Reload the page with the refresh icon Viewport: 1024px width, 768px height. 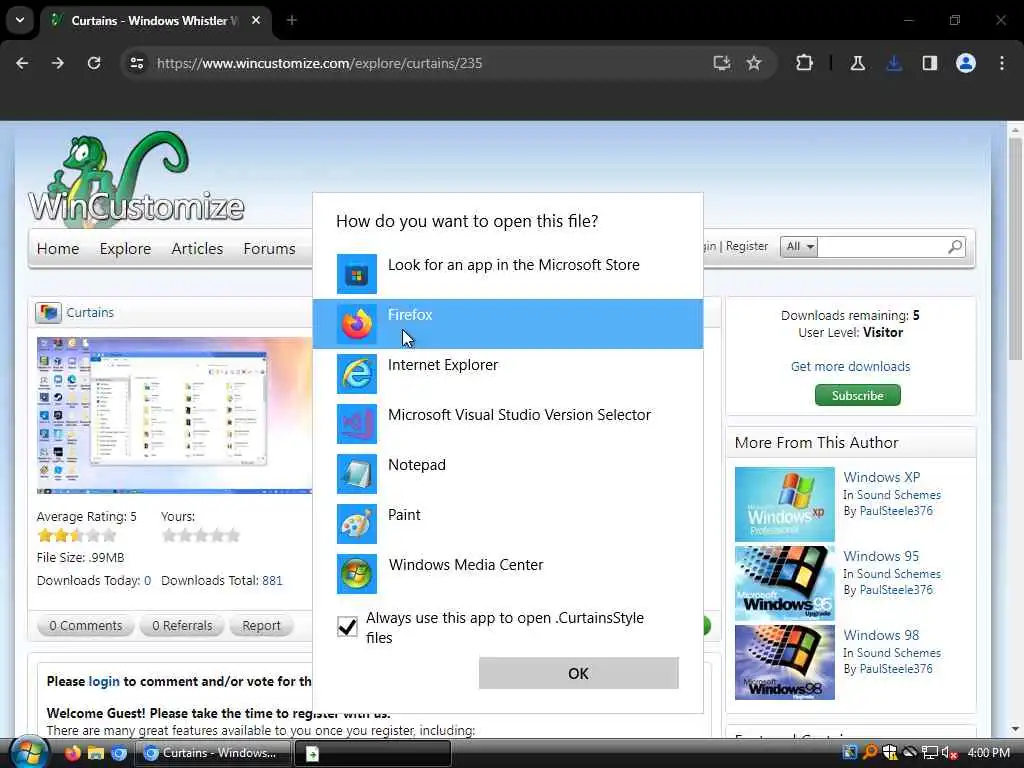pyautogui.click(x=94, y=63)
